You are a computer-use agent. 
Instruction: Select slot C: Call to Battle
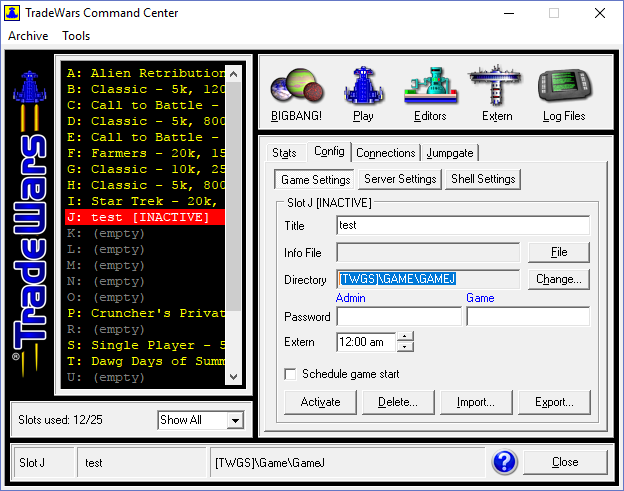click(x=145, y=105)
